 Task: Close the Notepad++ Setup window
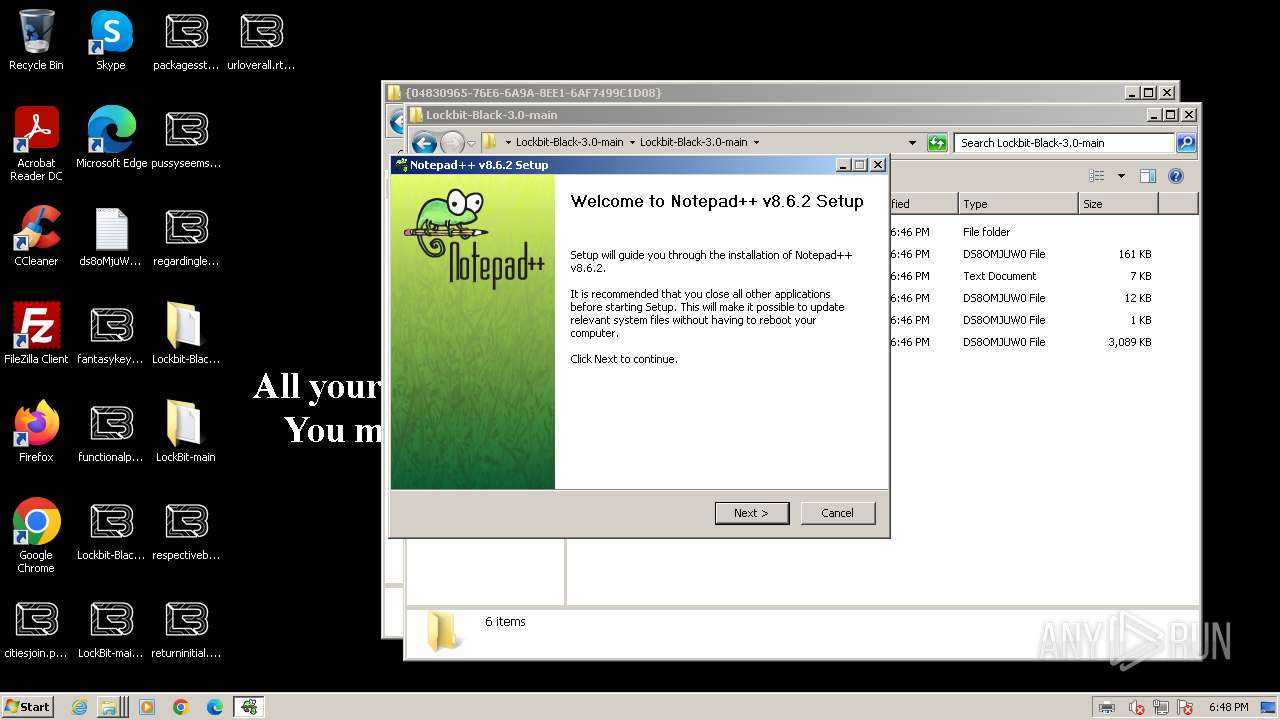(x=878, y=165)
